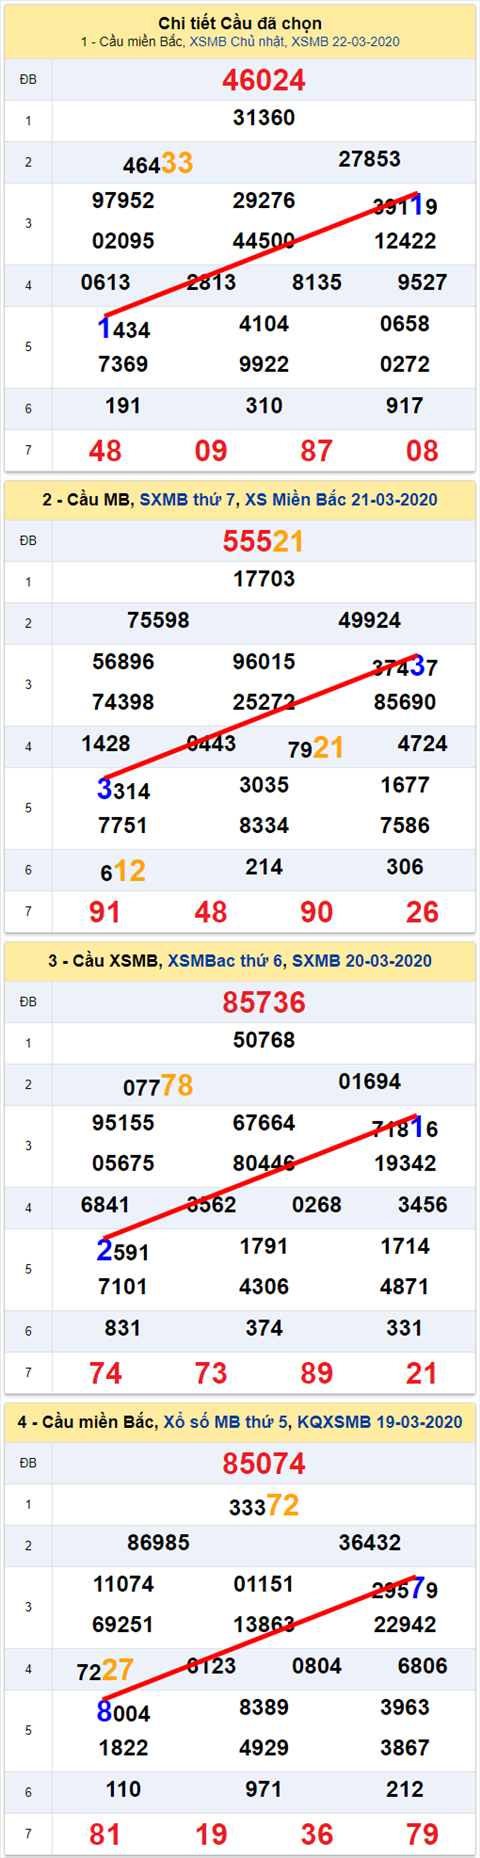Image resolution: width=480 pixels, height=1858 pixels.
Task: Select first prize number 31360
Action: [264, 118]
